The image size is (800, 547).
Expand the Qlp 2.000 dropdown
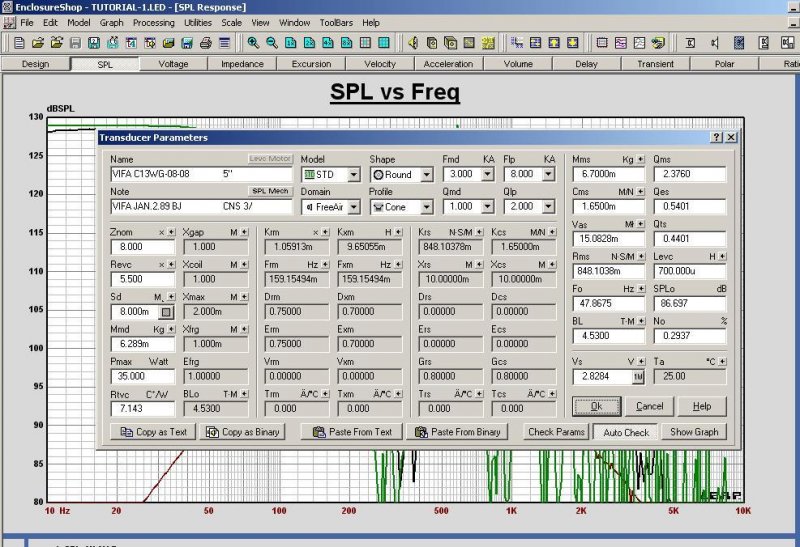[548, 207]
